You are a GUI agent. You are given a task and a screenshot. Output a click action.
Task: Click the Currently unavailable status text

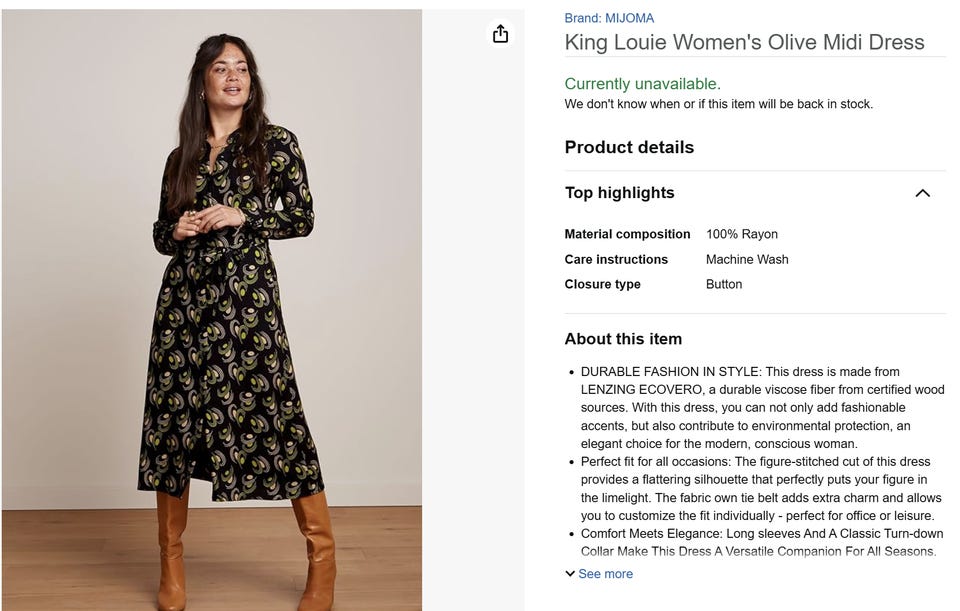642,84
